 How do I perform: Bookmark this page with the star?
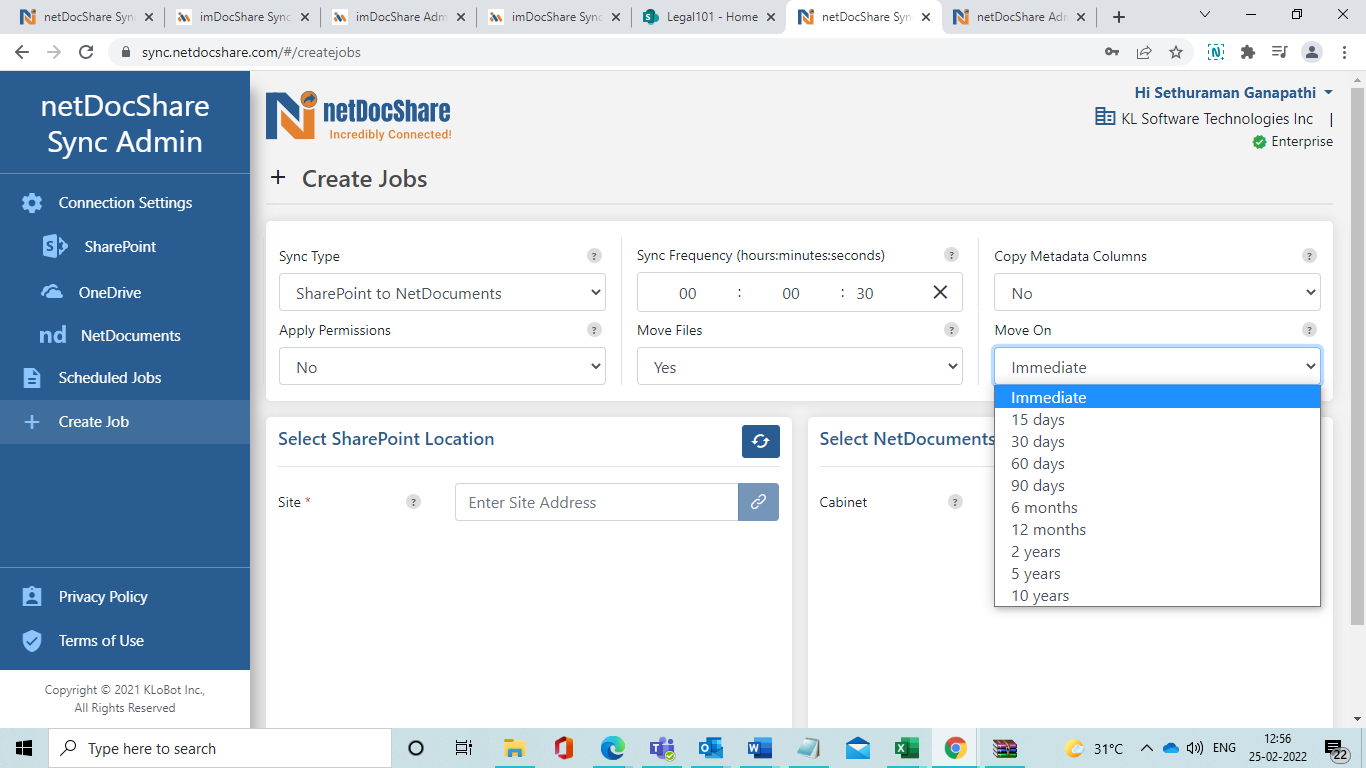tap(1176, 52)
